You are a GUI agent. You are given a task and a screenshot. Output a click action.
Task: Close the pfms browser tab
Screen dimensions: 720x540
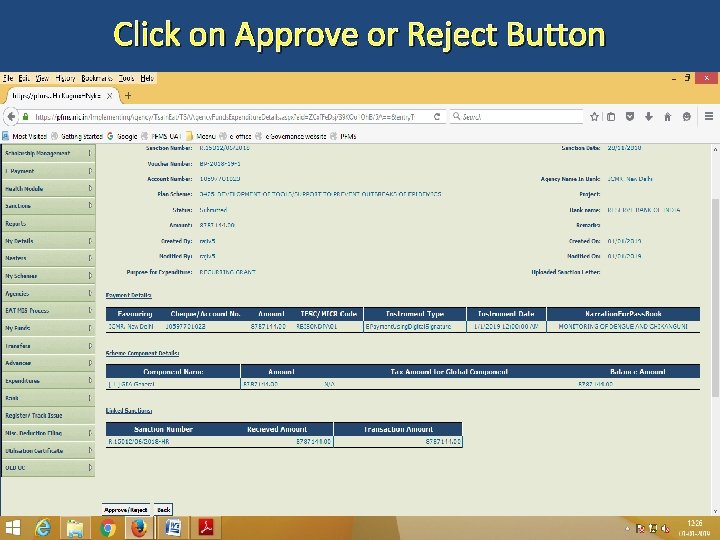point(109,96)
